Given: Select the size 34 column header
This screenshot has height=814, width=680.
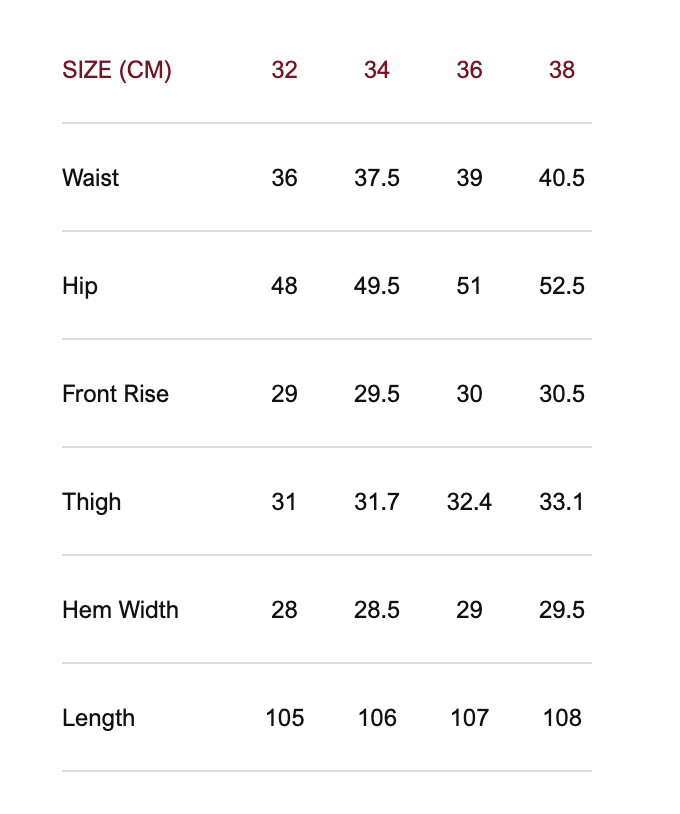Looking at the screenshot, I should click(x=377, y=70).
